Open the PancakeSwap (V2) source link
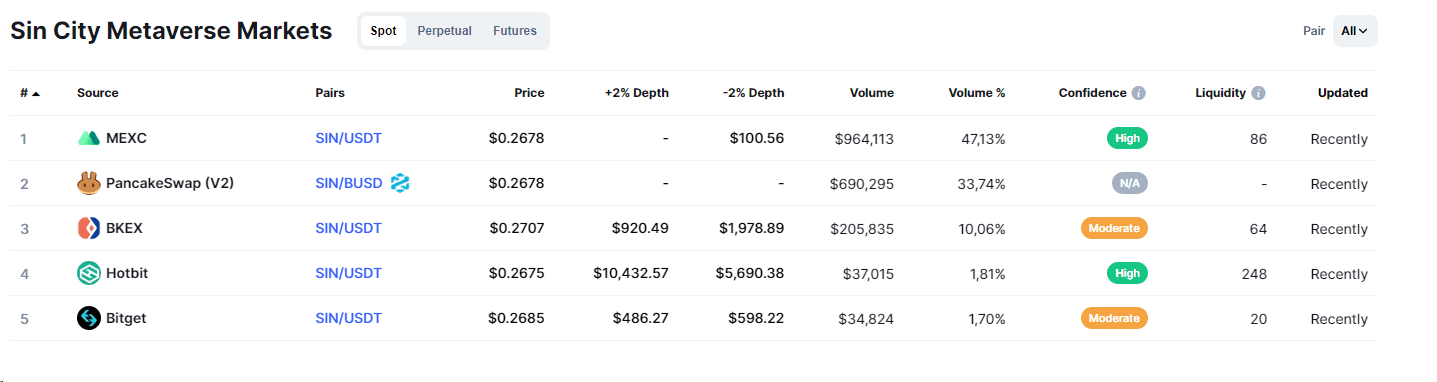This screenshot has height=382, width=1437. 170,183
